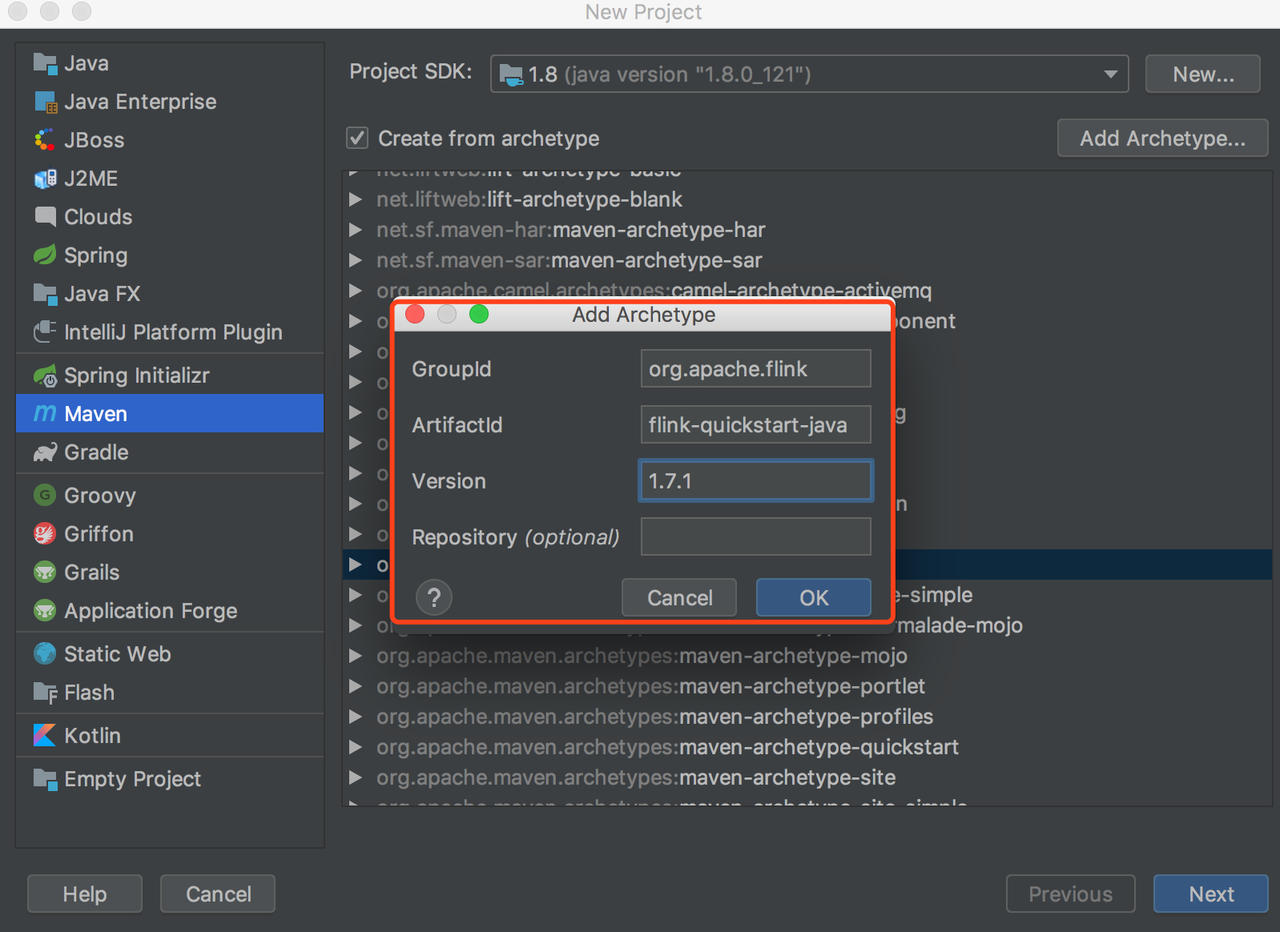Click the Gradle elephant icon
1280x932 pixels.
tap(45, 452)
